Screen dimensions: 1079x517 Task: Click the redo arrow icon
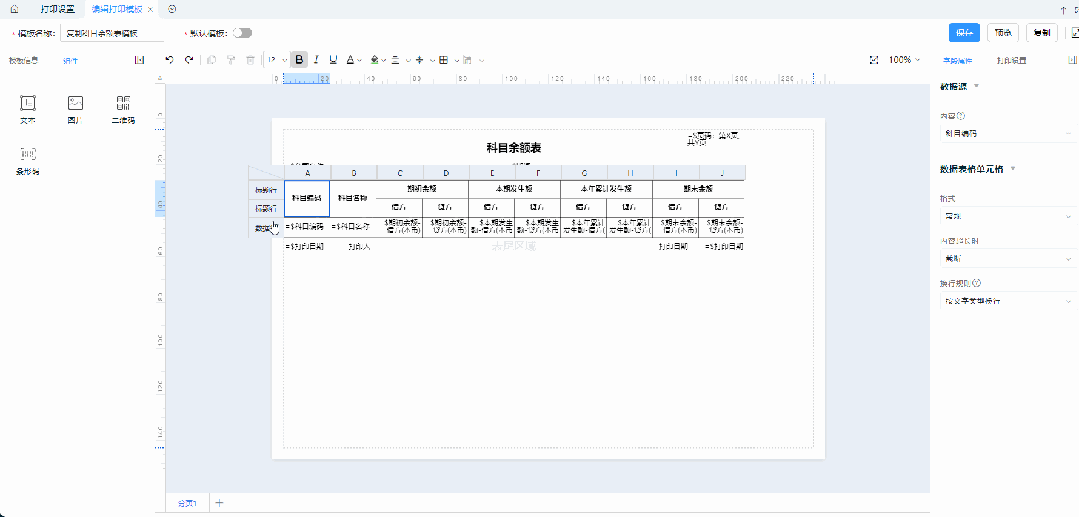point(186,60)
